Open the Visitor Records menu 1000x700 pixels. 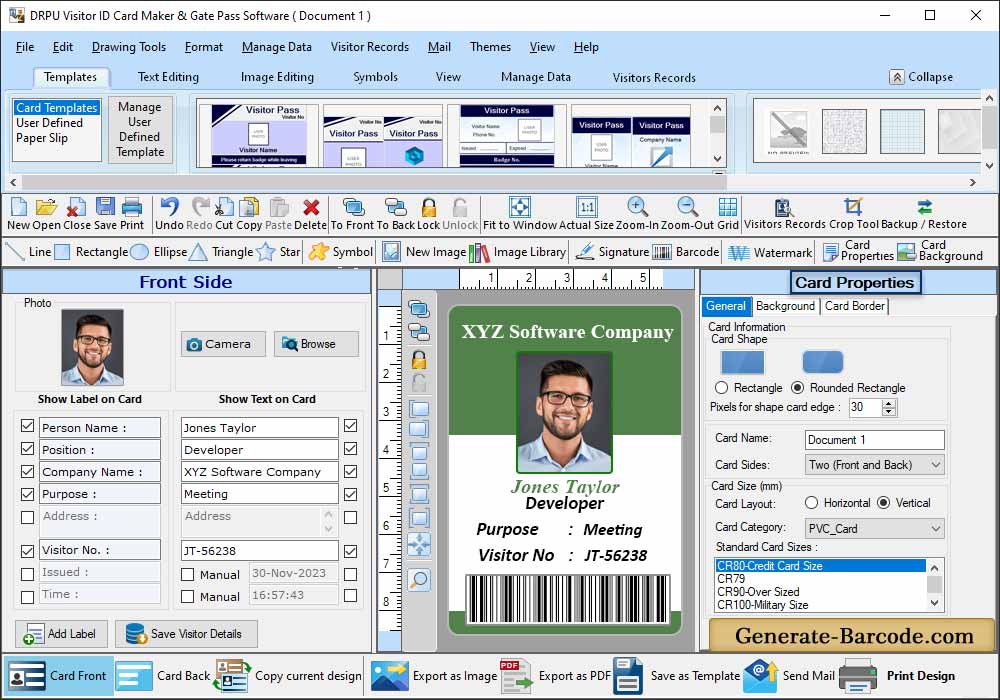[370, 47]
